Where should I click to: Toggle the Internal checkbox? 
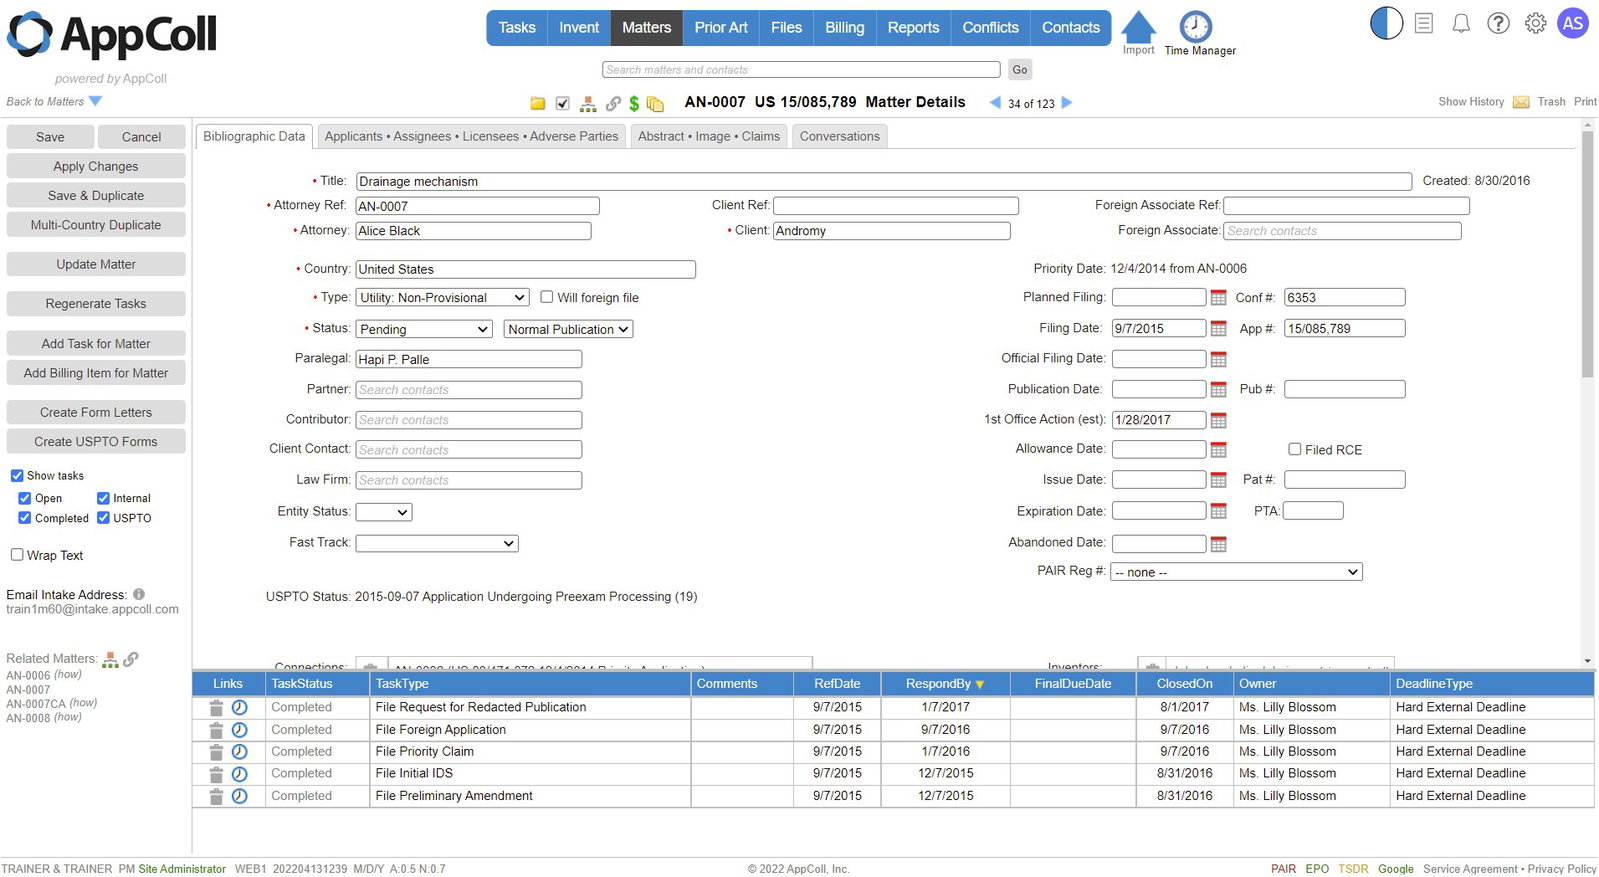[103, 498]
